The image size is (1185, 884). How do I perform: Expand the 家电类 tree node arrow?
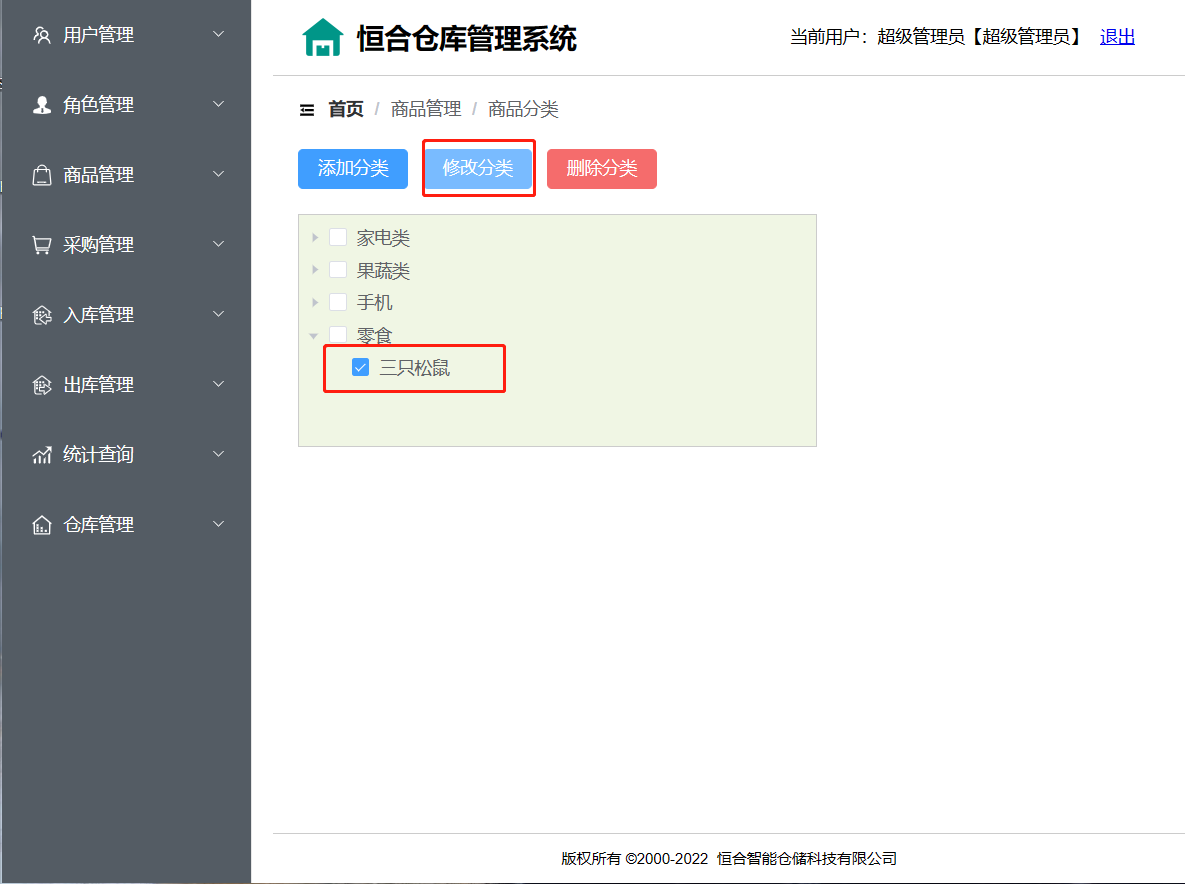315,237
